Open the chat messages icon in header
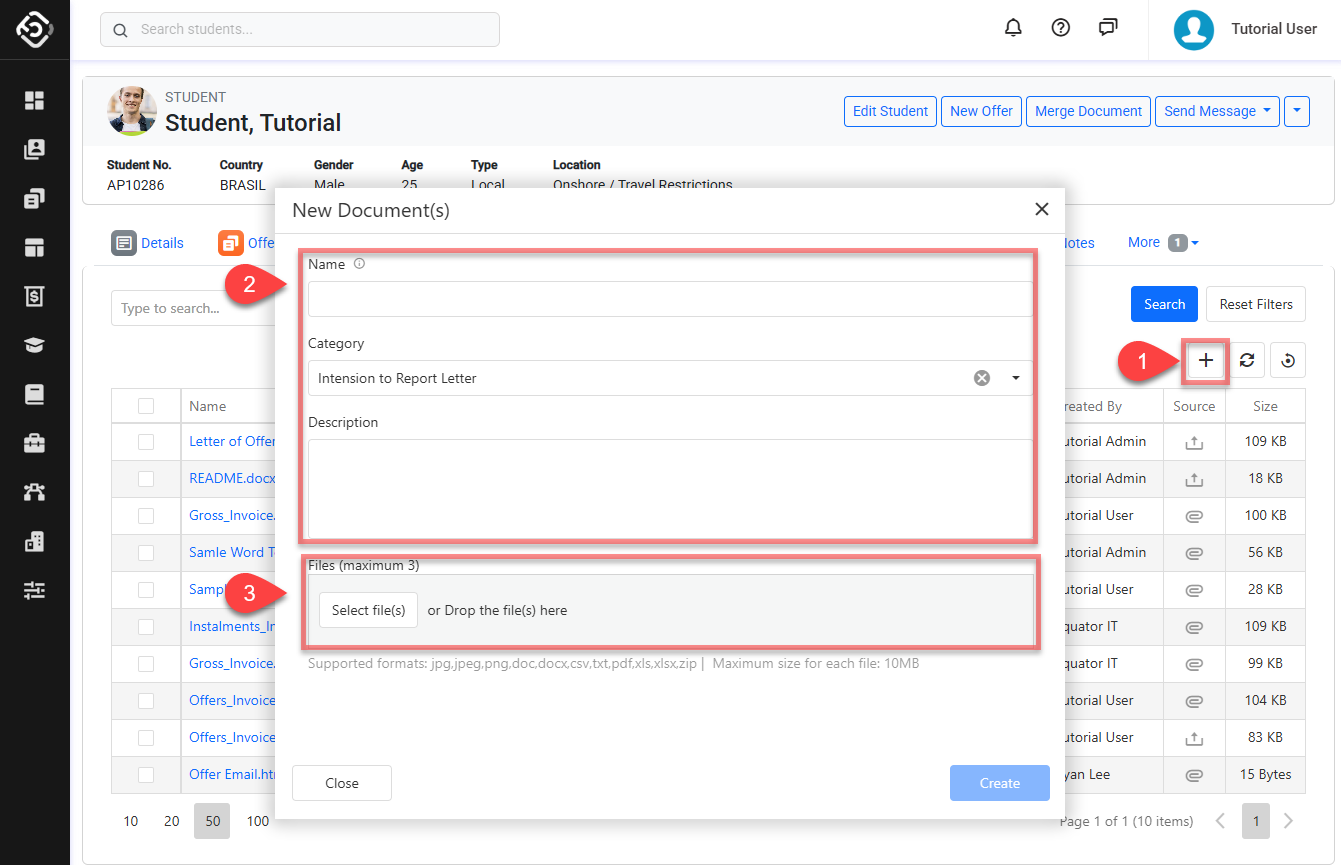The width and height of the screenshot is (1341, 865). click(1108, 28)
